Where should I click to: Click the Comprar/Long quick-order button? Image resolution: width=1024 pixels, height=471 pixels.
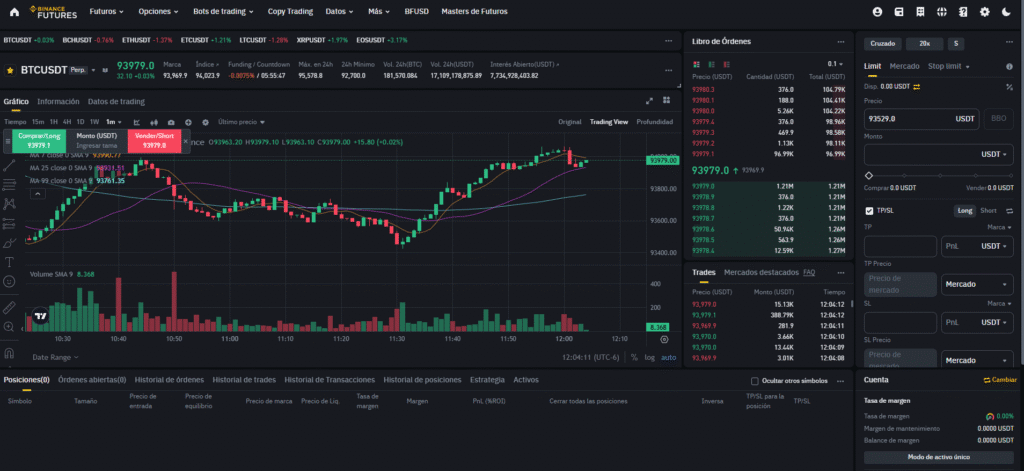coord(39,141)
